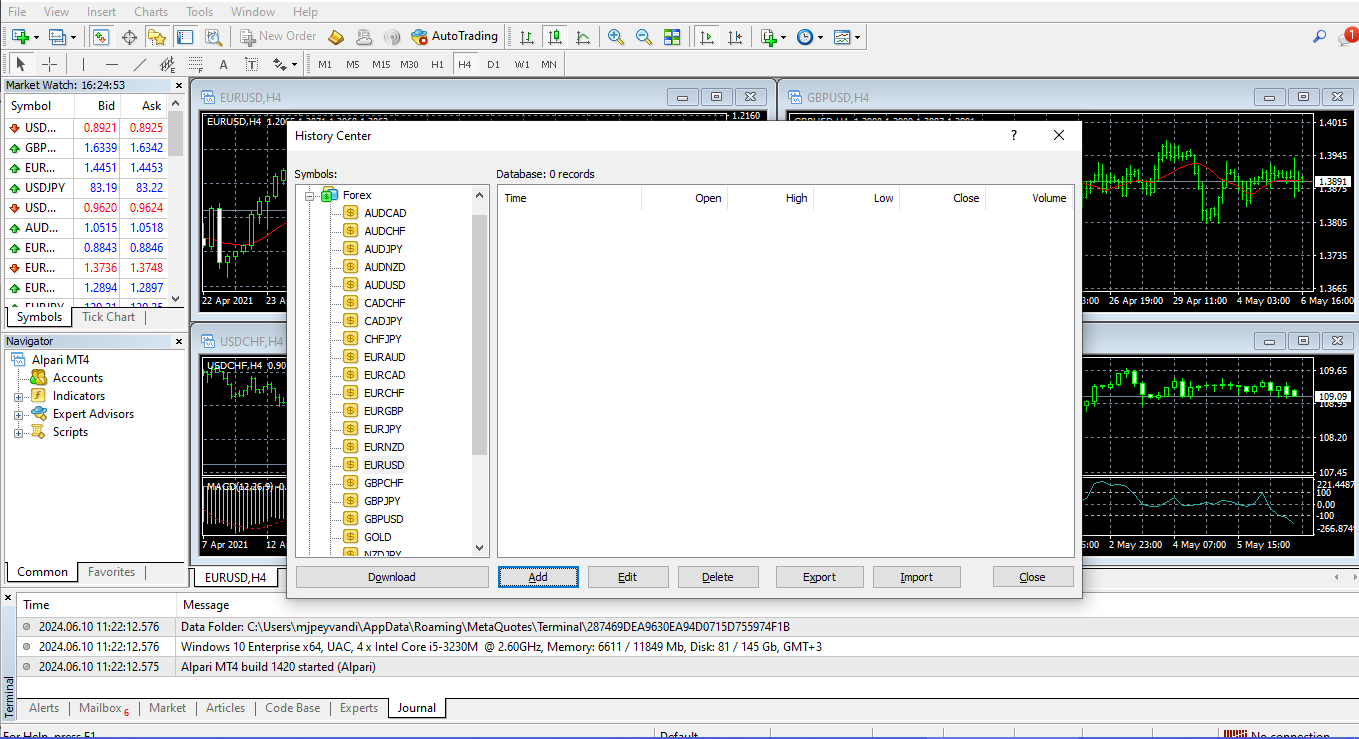The height and width of the screenshot is (739, 1359).
Task: Click the Download button
Action: (x=392, y=577)
